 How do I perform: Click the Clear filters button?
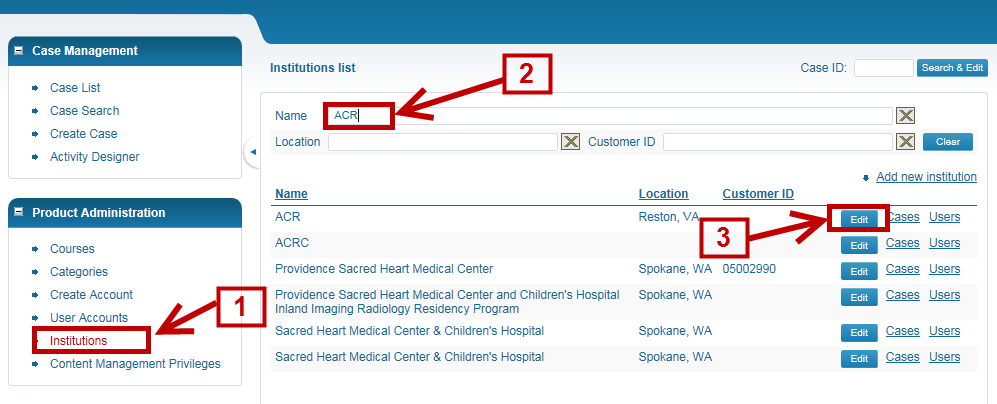coord(947,142)
